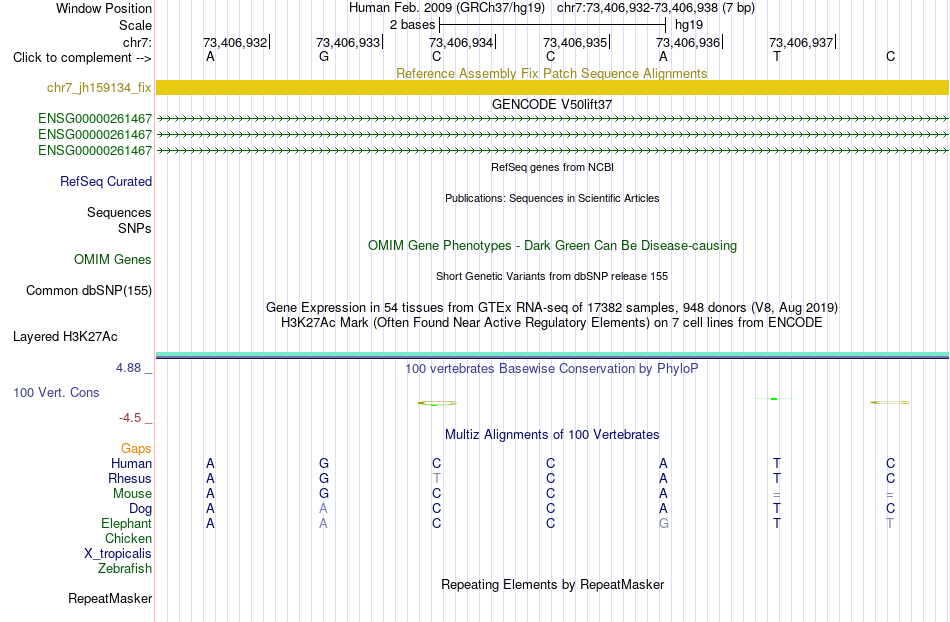Click the Sequences track label
The width and height of the screenshot is (950, 622).
pos(119,212)
